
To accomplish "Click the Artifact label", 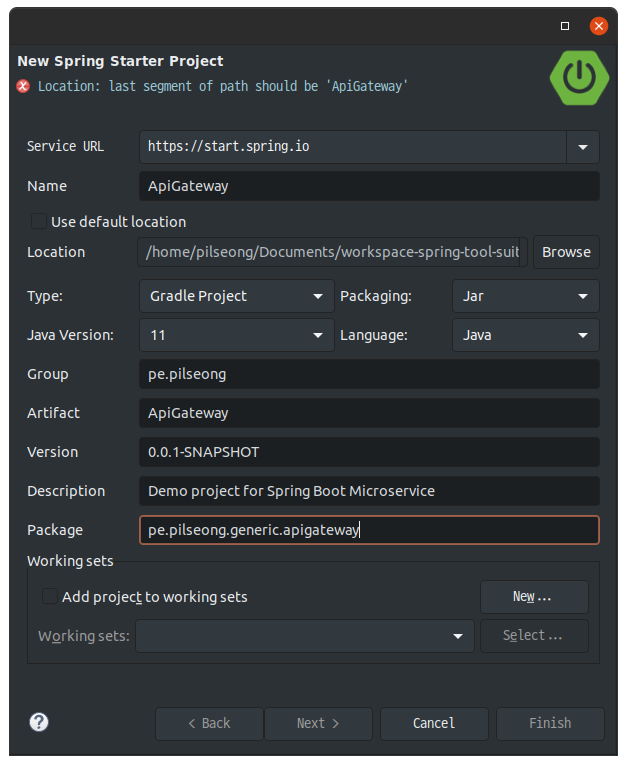I will click(53, 413).
